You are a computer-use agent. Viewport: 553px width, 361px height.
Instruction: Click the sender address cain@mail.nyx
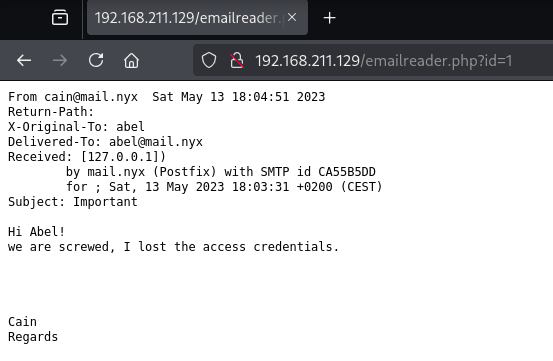(x=91, y=97)
